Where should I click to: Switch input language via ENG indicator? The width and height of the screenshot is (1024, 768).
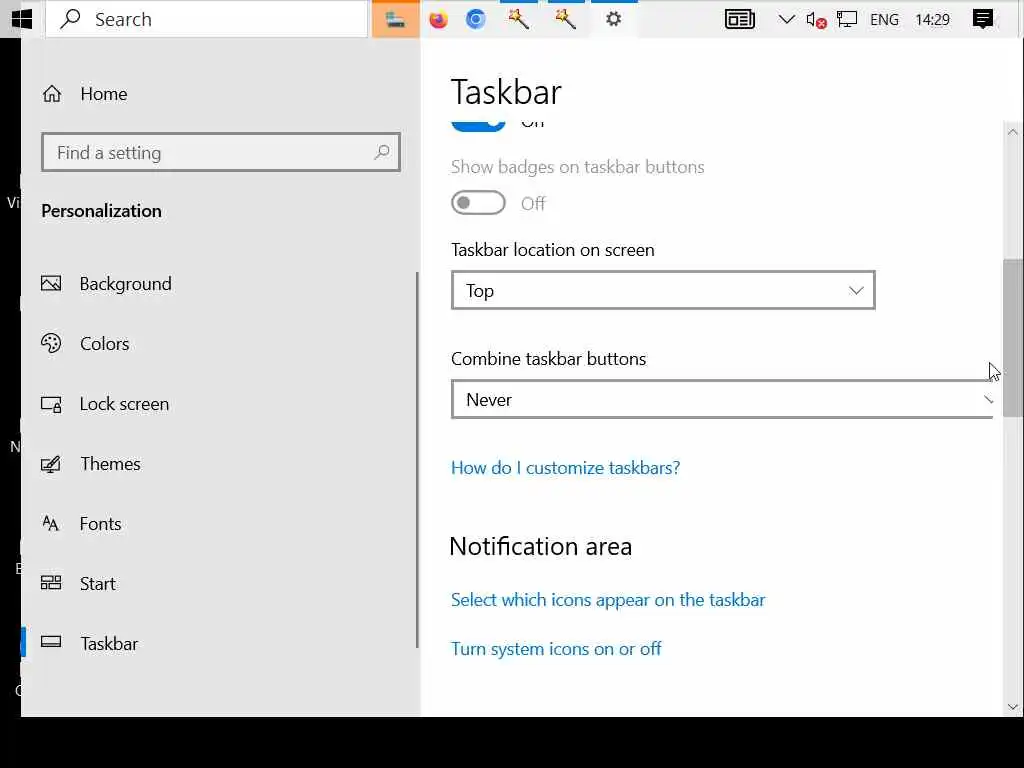(x=884, y=20)
